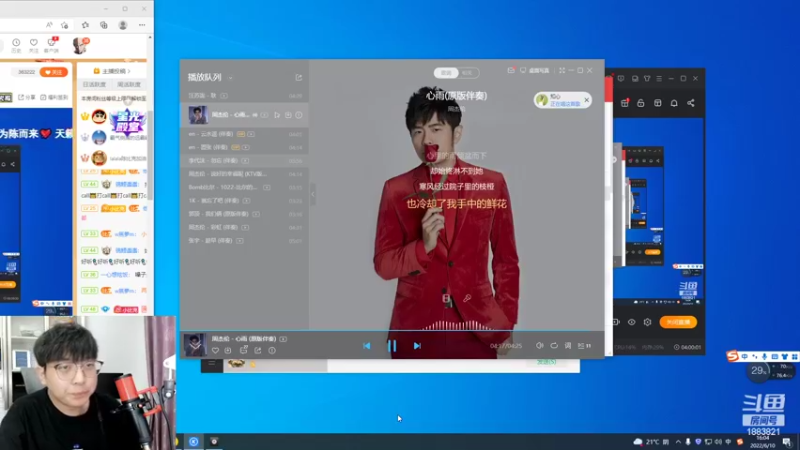Click the orange follow 关注 button in browser
Image resolution: width=800 pixels, height=450 pixels.
54,72
